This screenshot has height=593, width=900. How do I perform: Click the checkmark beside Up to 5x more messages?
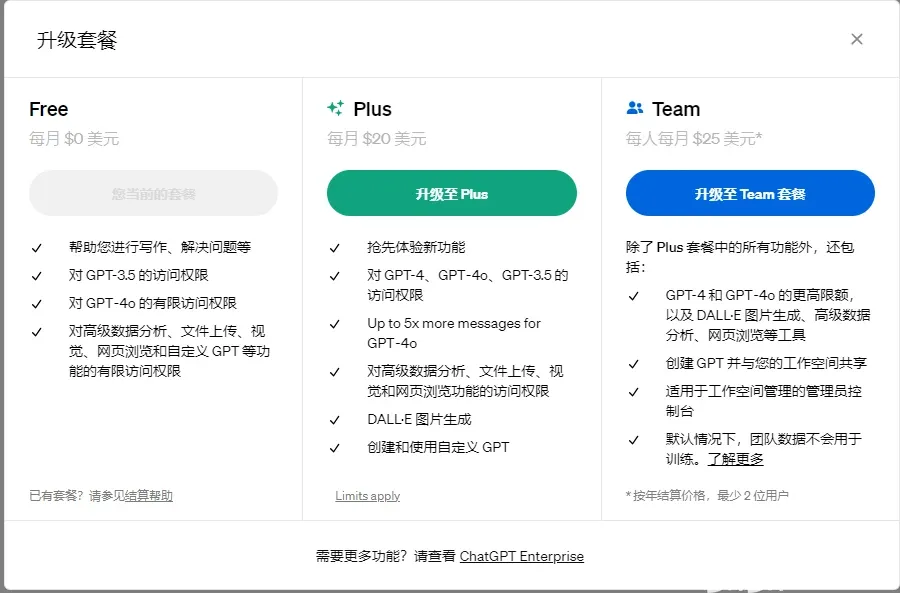click(x=335, y=323)
